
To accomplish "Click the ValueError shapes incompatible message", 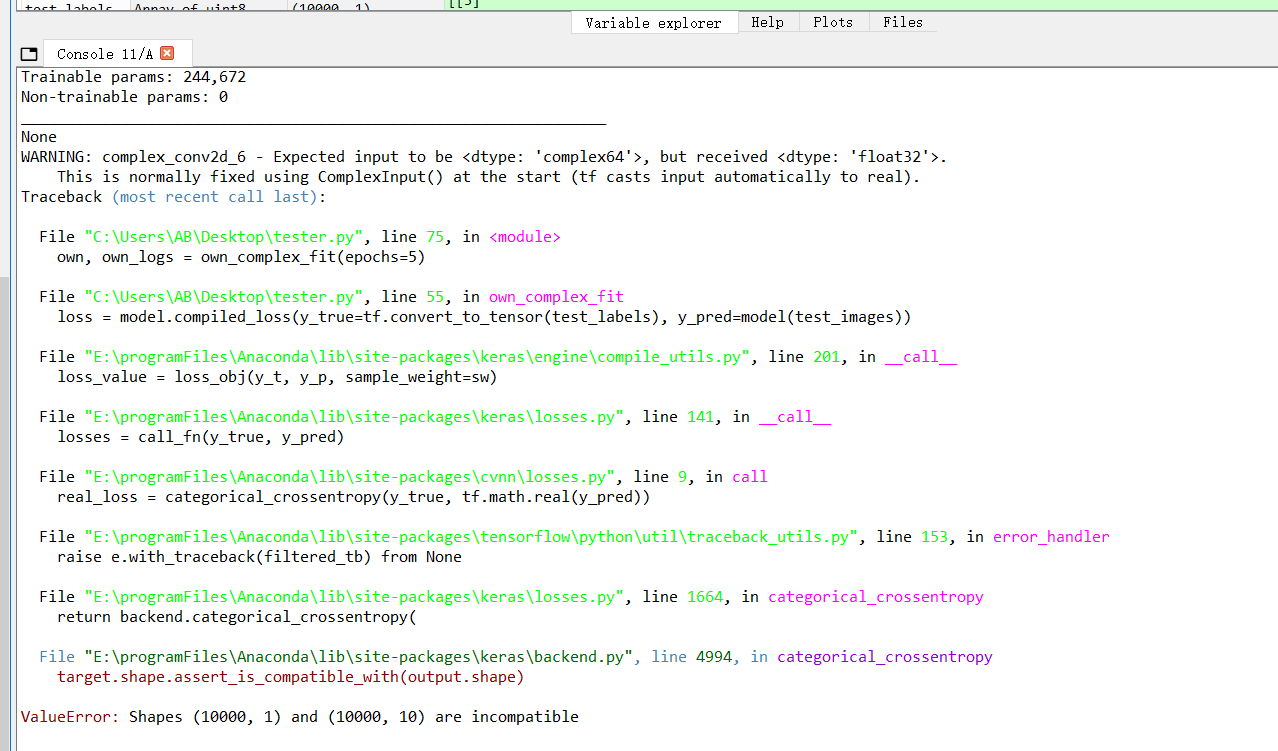I will point(300,717).
